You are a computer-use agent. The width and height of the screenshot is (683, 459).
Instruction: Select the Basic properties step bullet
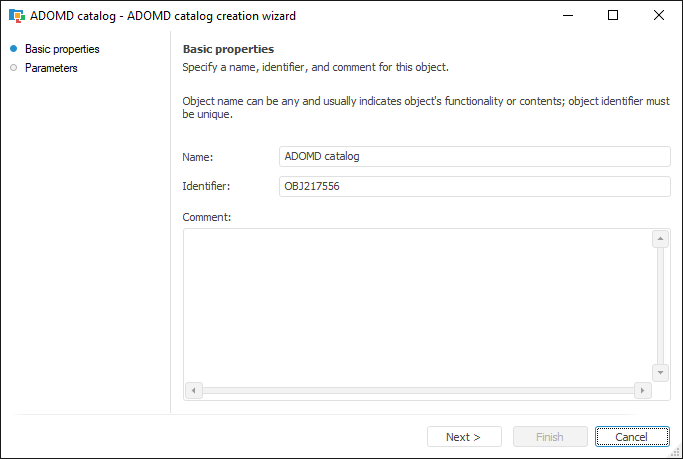tap(13, 49)
